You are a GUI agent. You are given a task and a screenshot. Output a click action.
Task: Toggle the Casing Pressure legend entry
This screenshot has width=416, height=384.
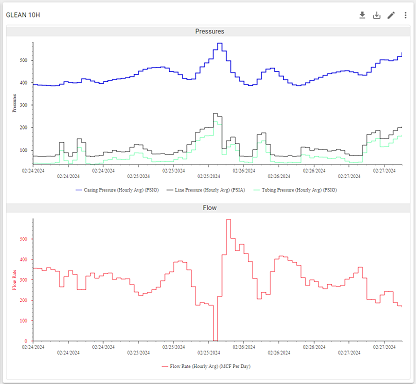(x=117, y=190)
